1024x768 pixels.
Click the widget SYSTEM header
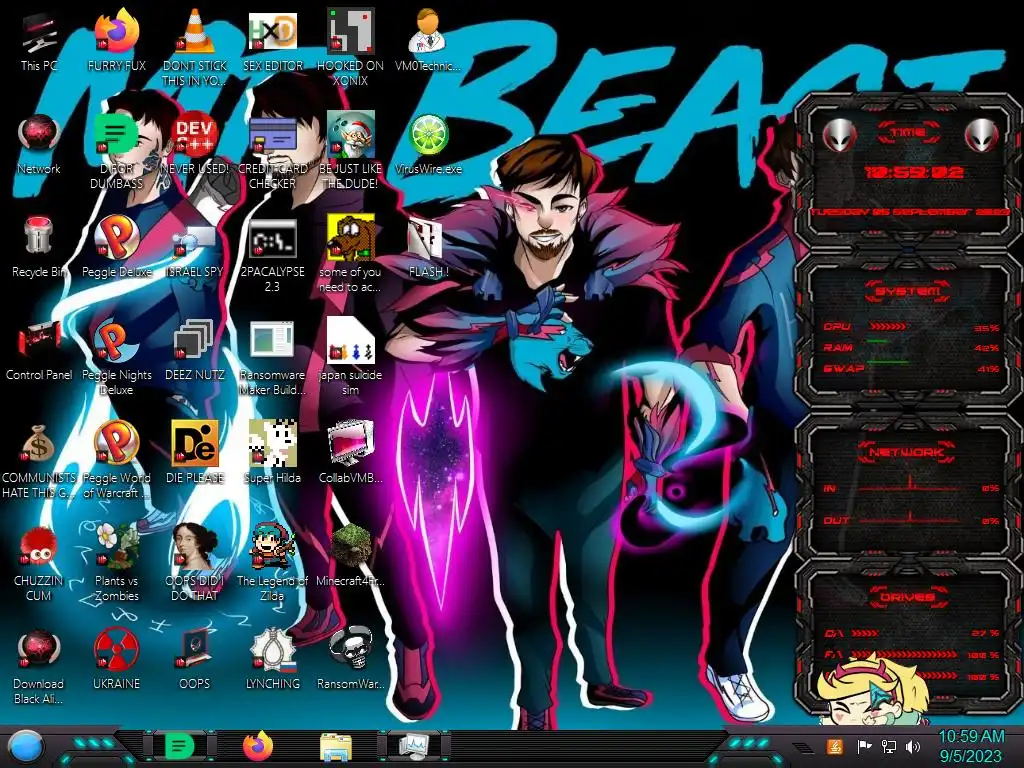(908, 291)
